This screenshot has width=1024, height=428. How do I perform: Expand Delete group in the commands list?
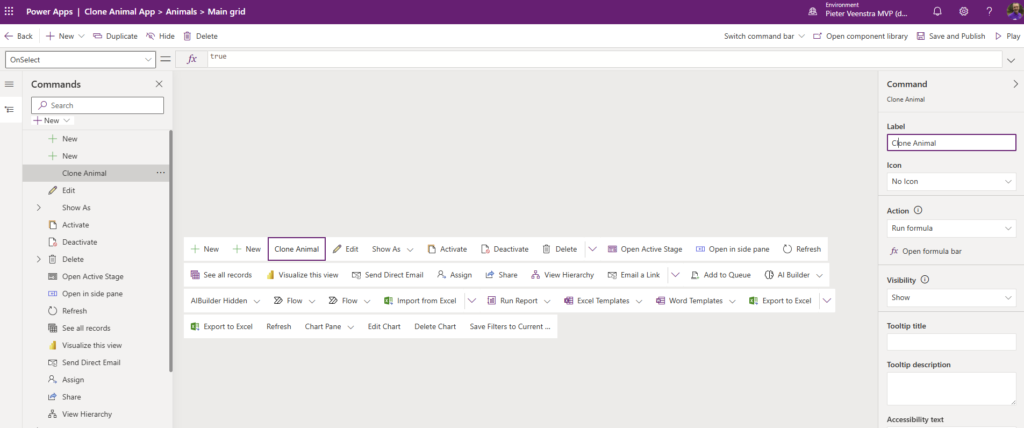(x=39, y=259)
